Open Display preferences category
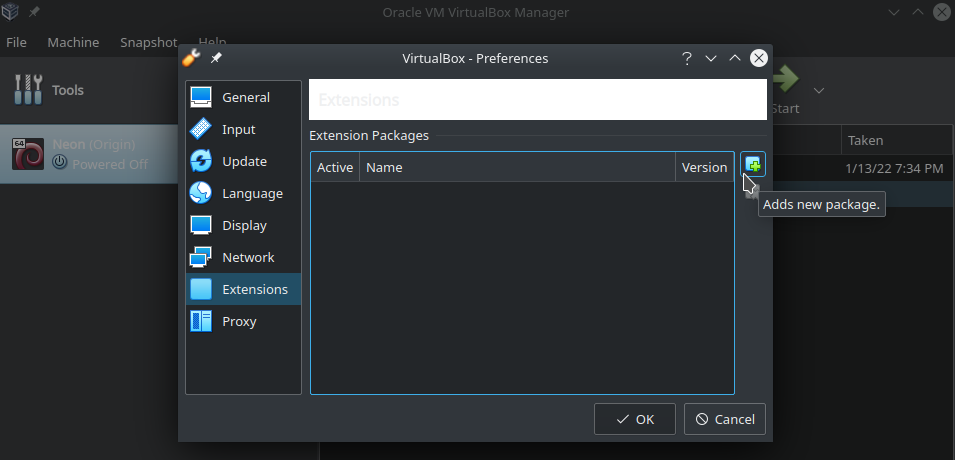This screenshot has width=955, height=460. pyautogui.click(x=243, y=225)
